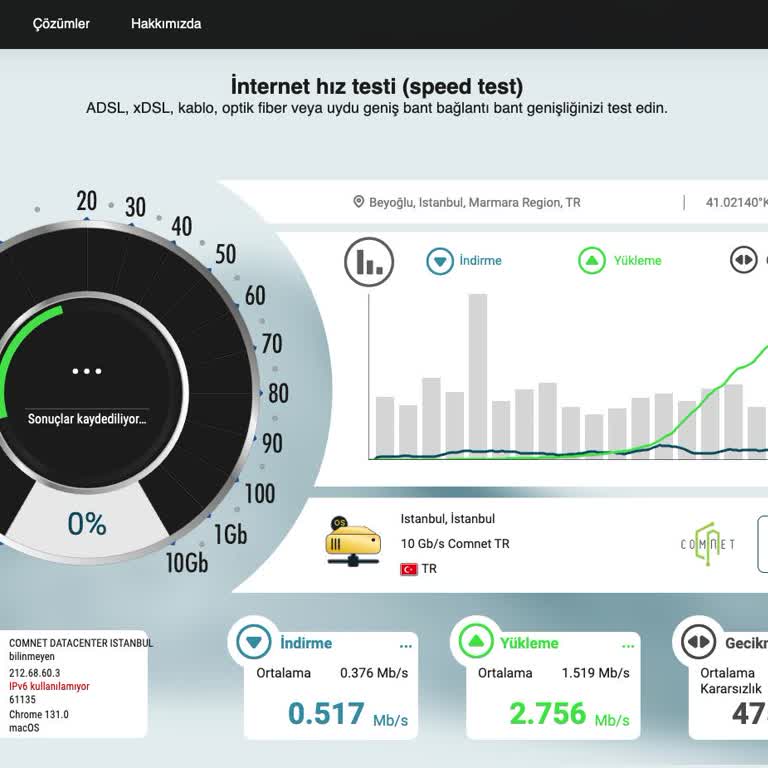Open the İndirme card three-dot menu
768x768 pixels.
coord(406,647)
